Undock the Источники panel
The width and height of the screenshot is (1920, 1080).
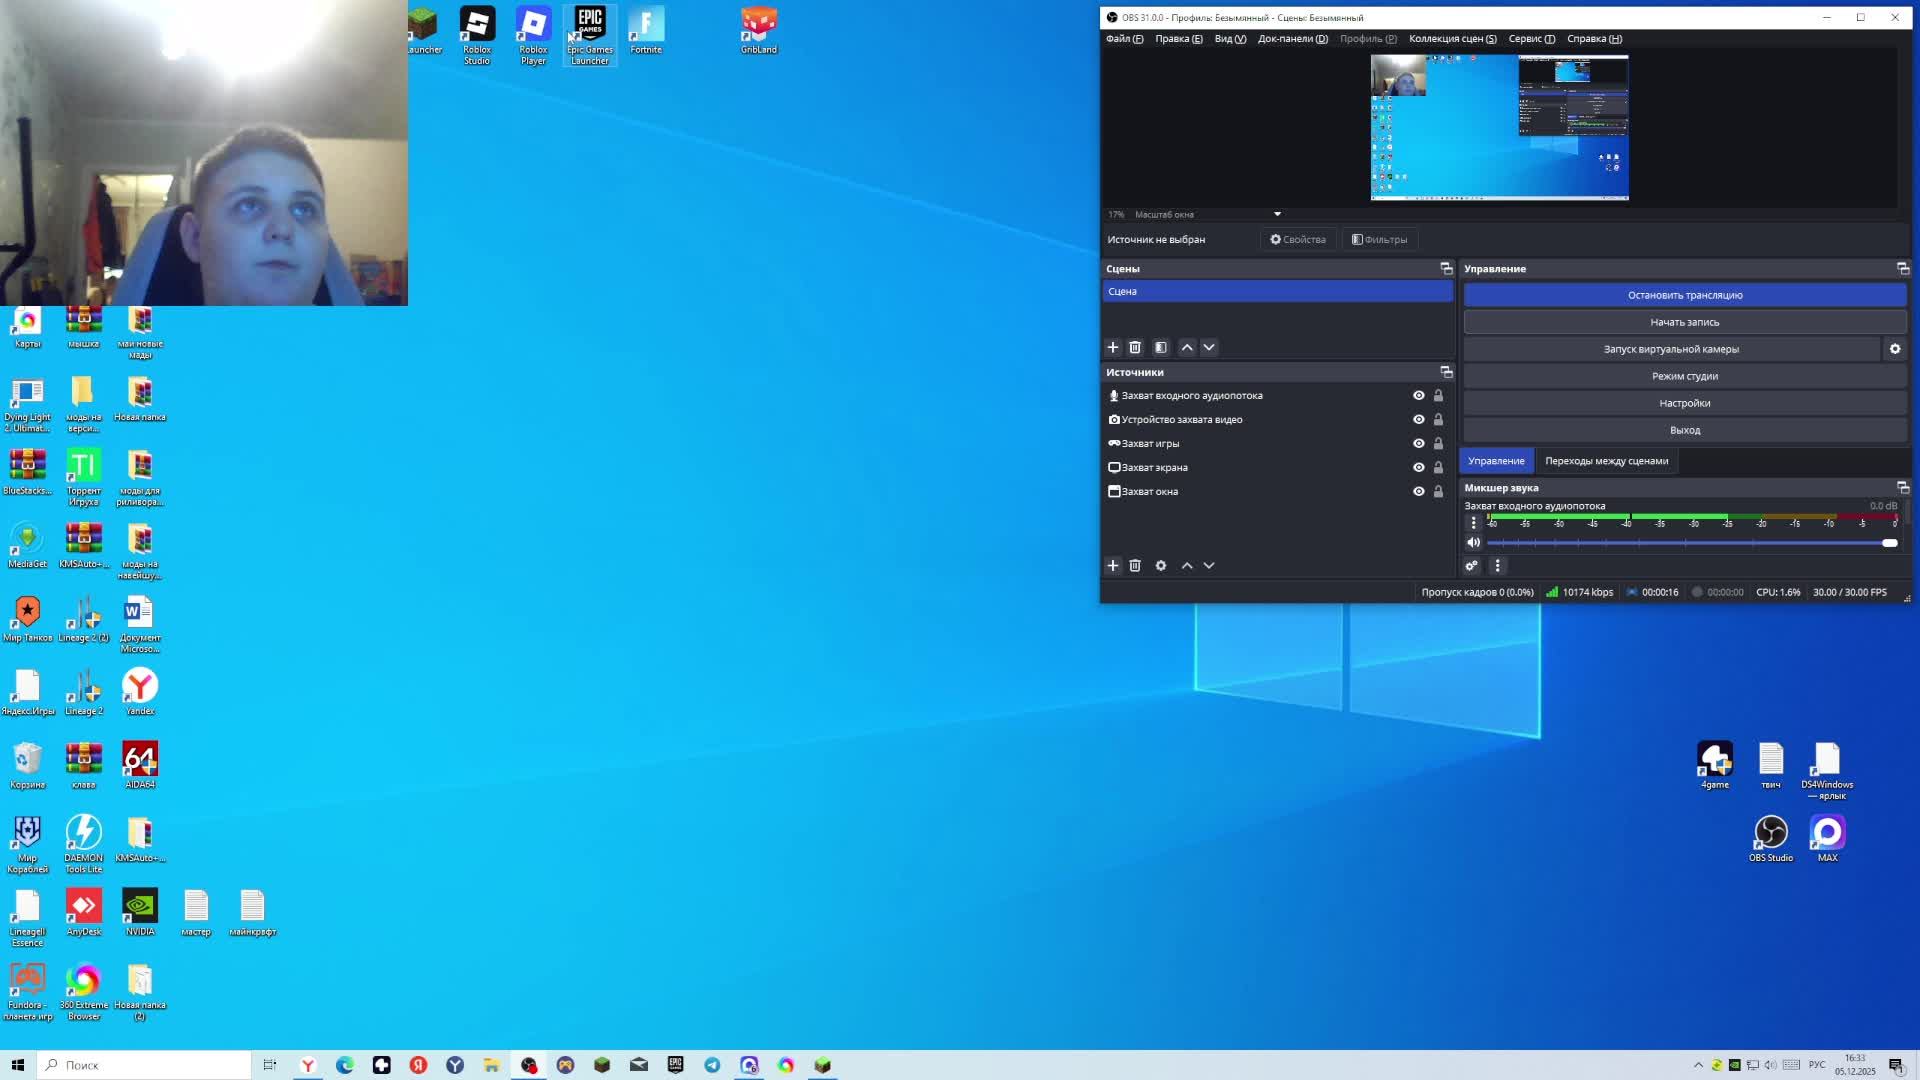(1446, 372)
